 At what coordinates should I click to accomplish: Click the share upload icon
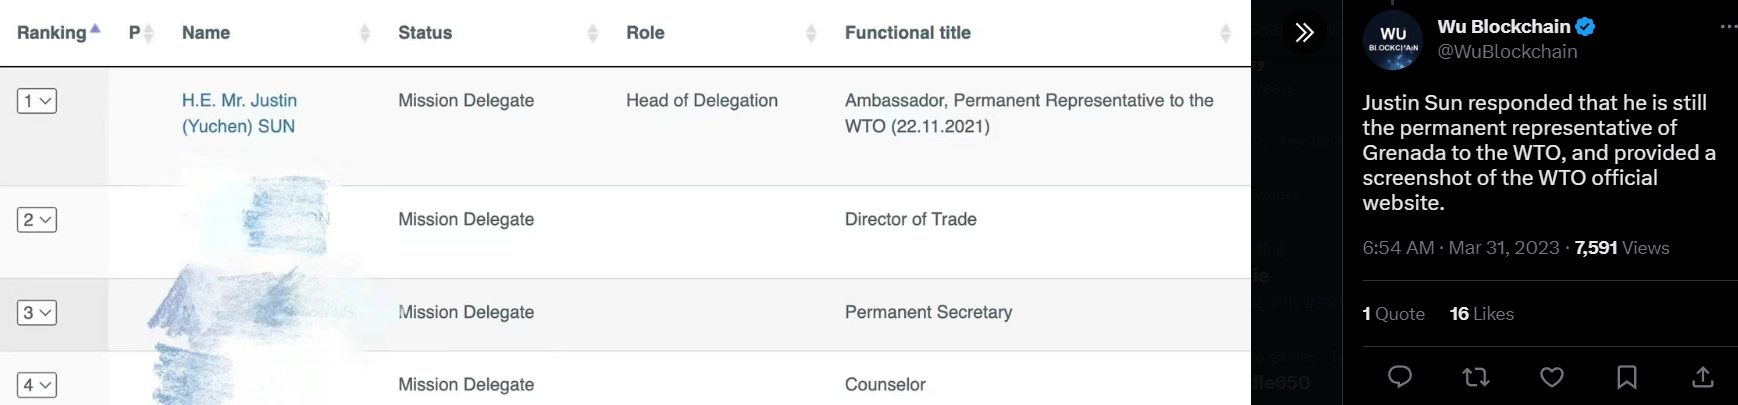tap(1702, 377)
